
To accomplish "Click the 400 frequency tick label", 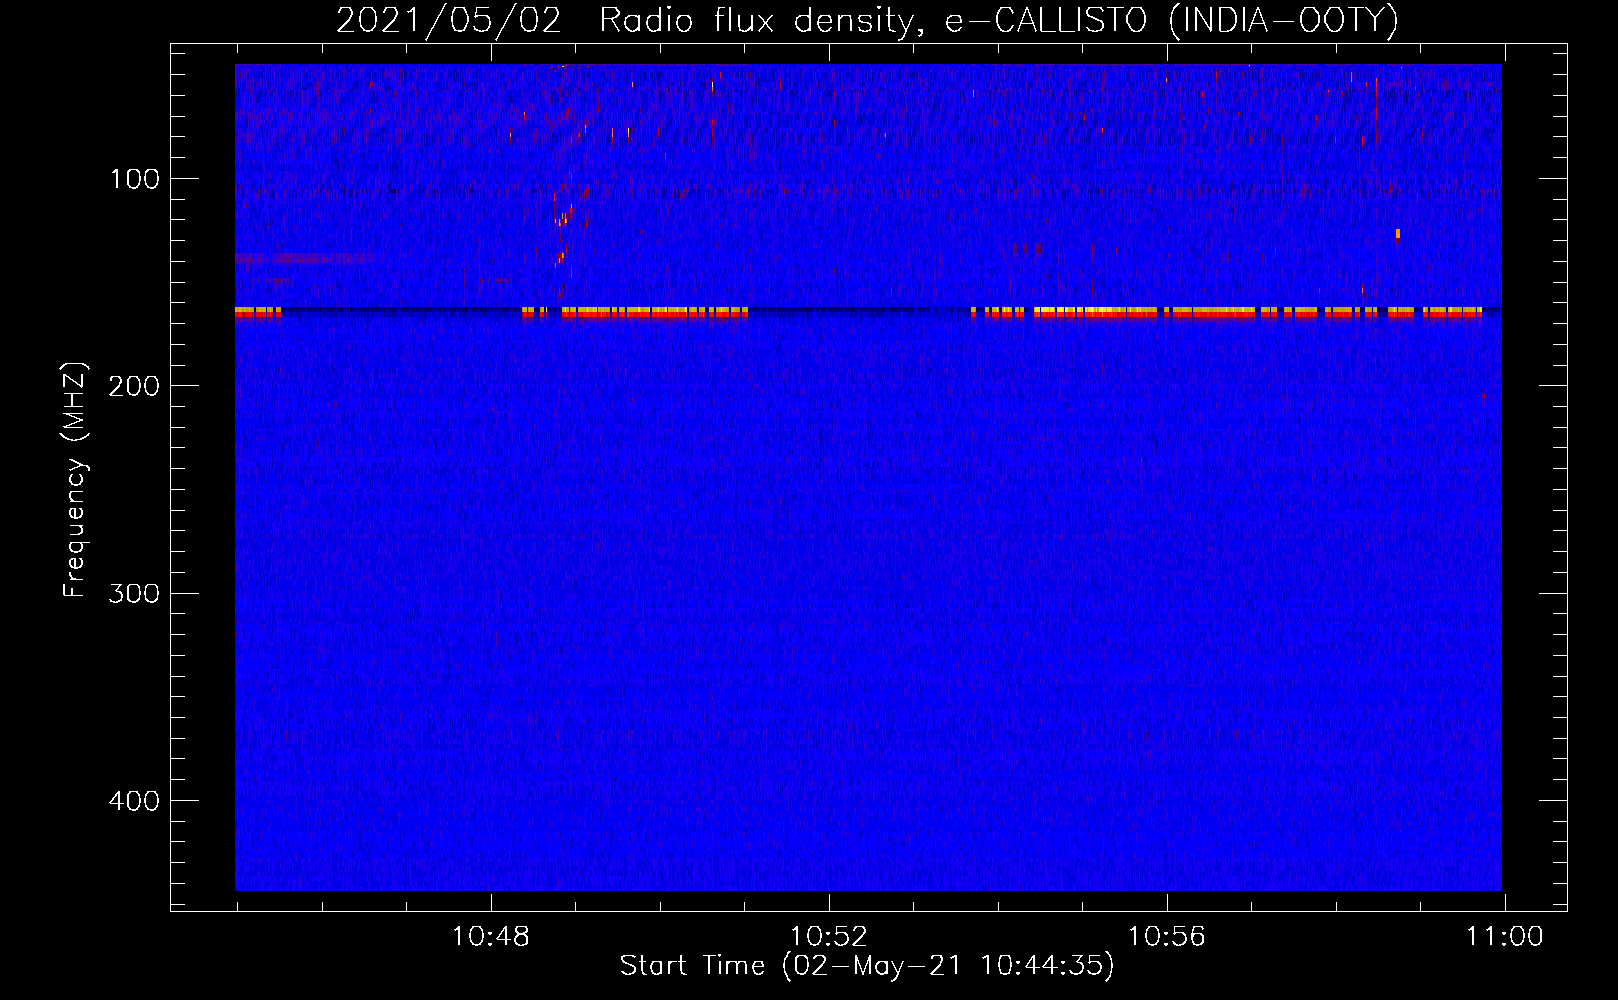I will click(x=134, y=801).
